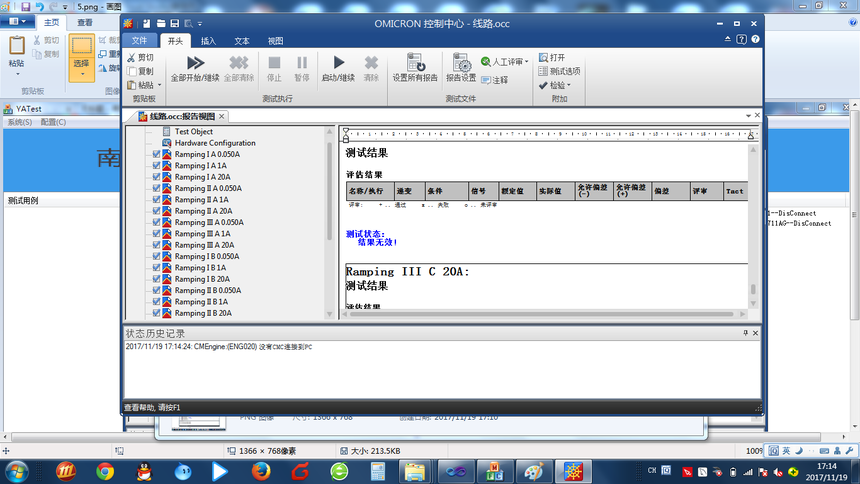The image size is (860, 484).
Task: Open Report Settings (报告设置) icon
Action: click(x=461, y=63)
